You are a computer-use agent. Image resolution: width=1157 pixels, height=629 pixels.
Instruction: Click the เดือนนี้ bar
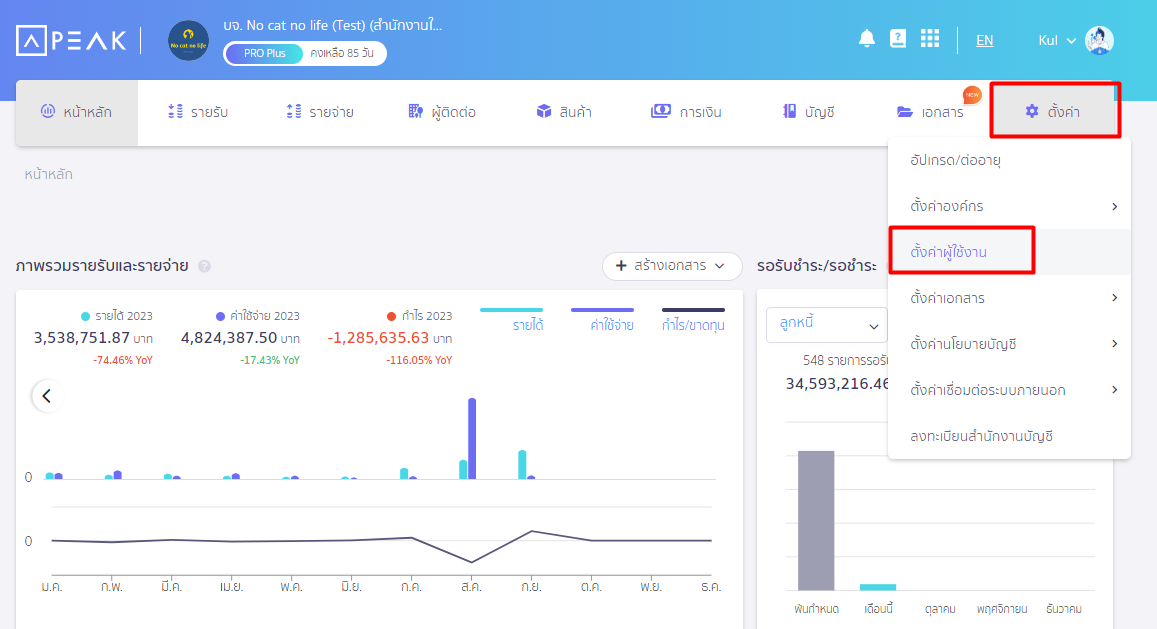coord(878,588)
